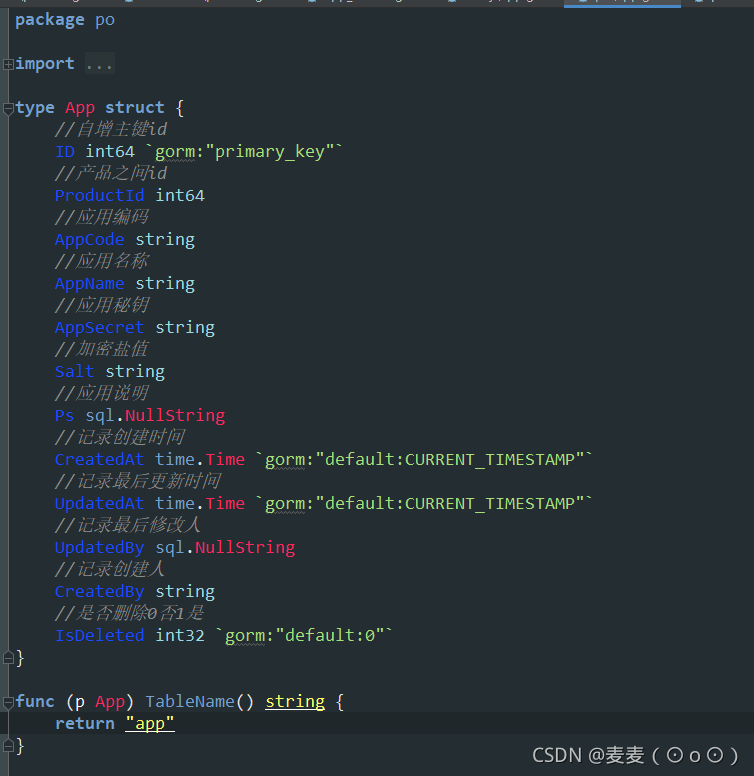Click 'App' receiver type in the func signature

(110, 701)
